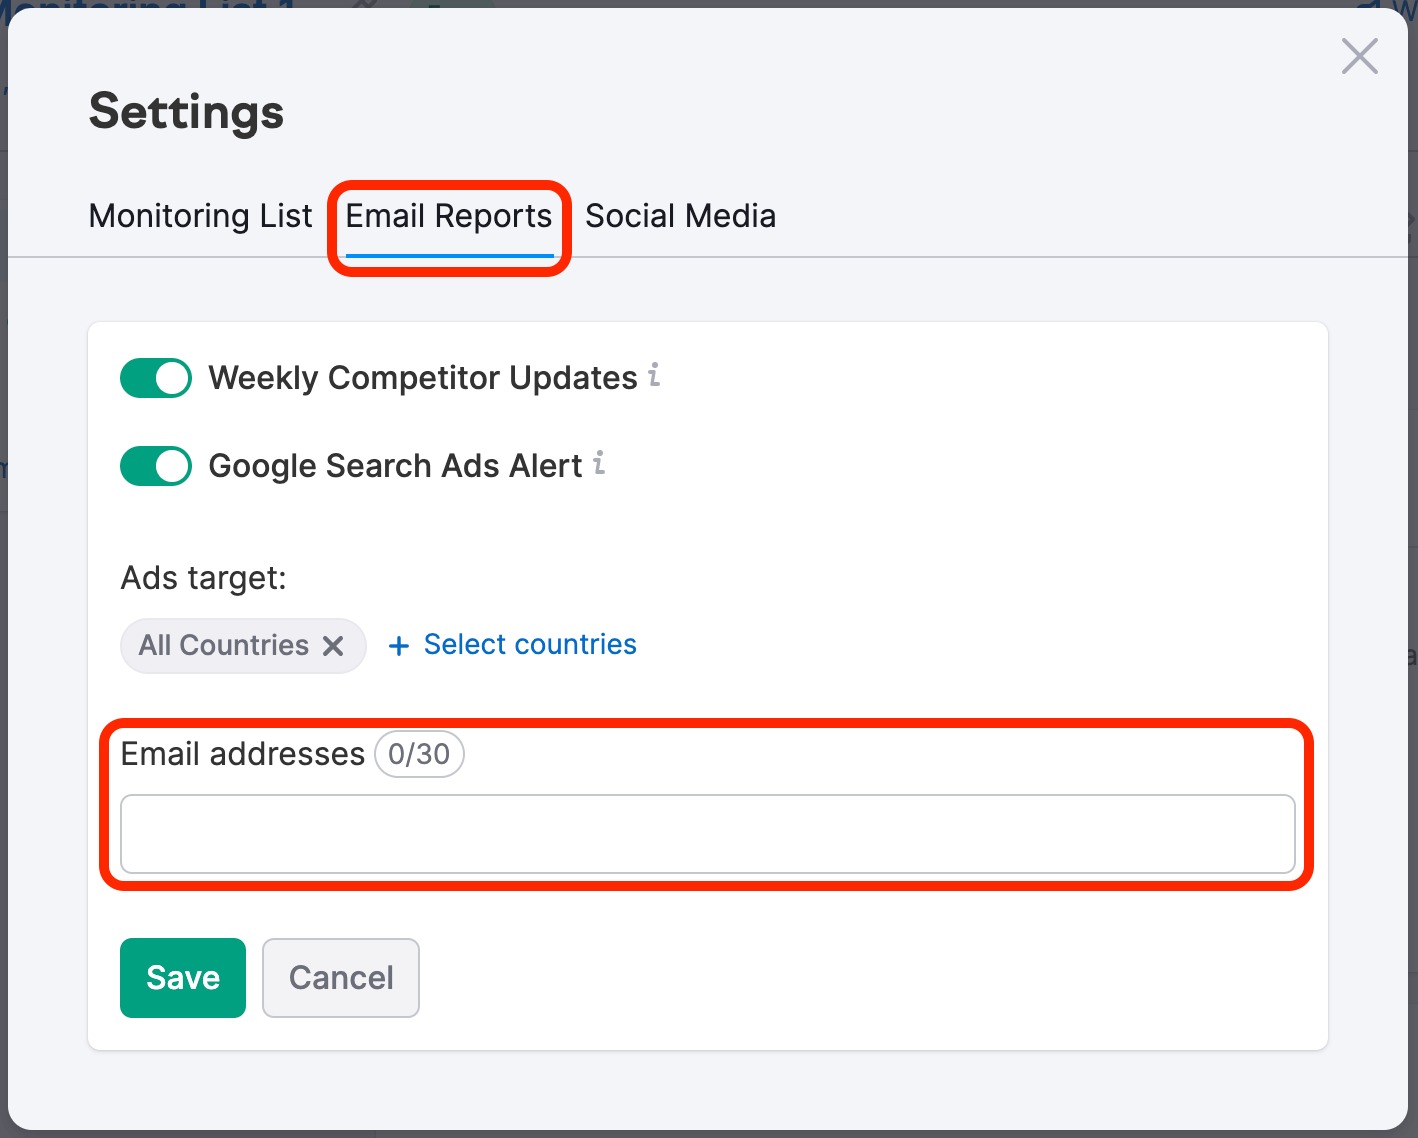The height and width of the screenshot is (1138, 1418).
Task: Click the Cancel button
Action: [x=341, y=978]
